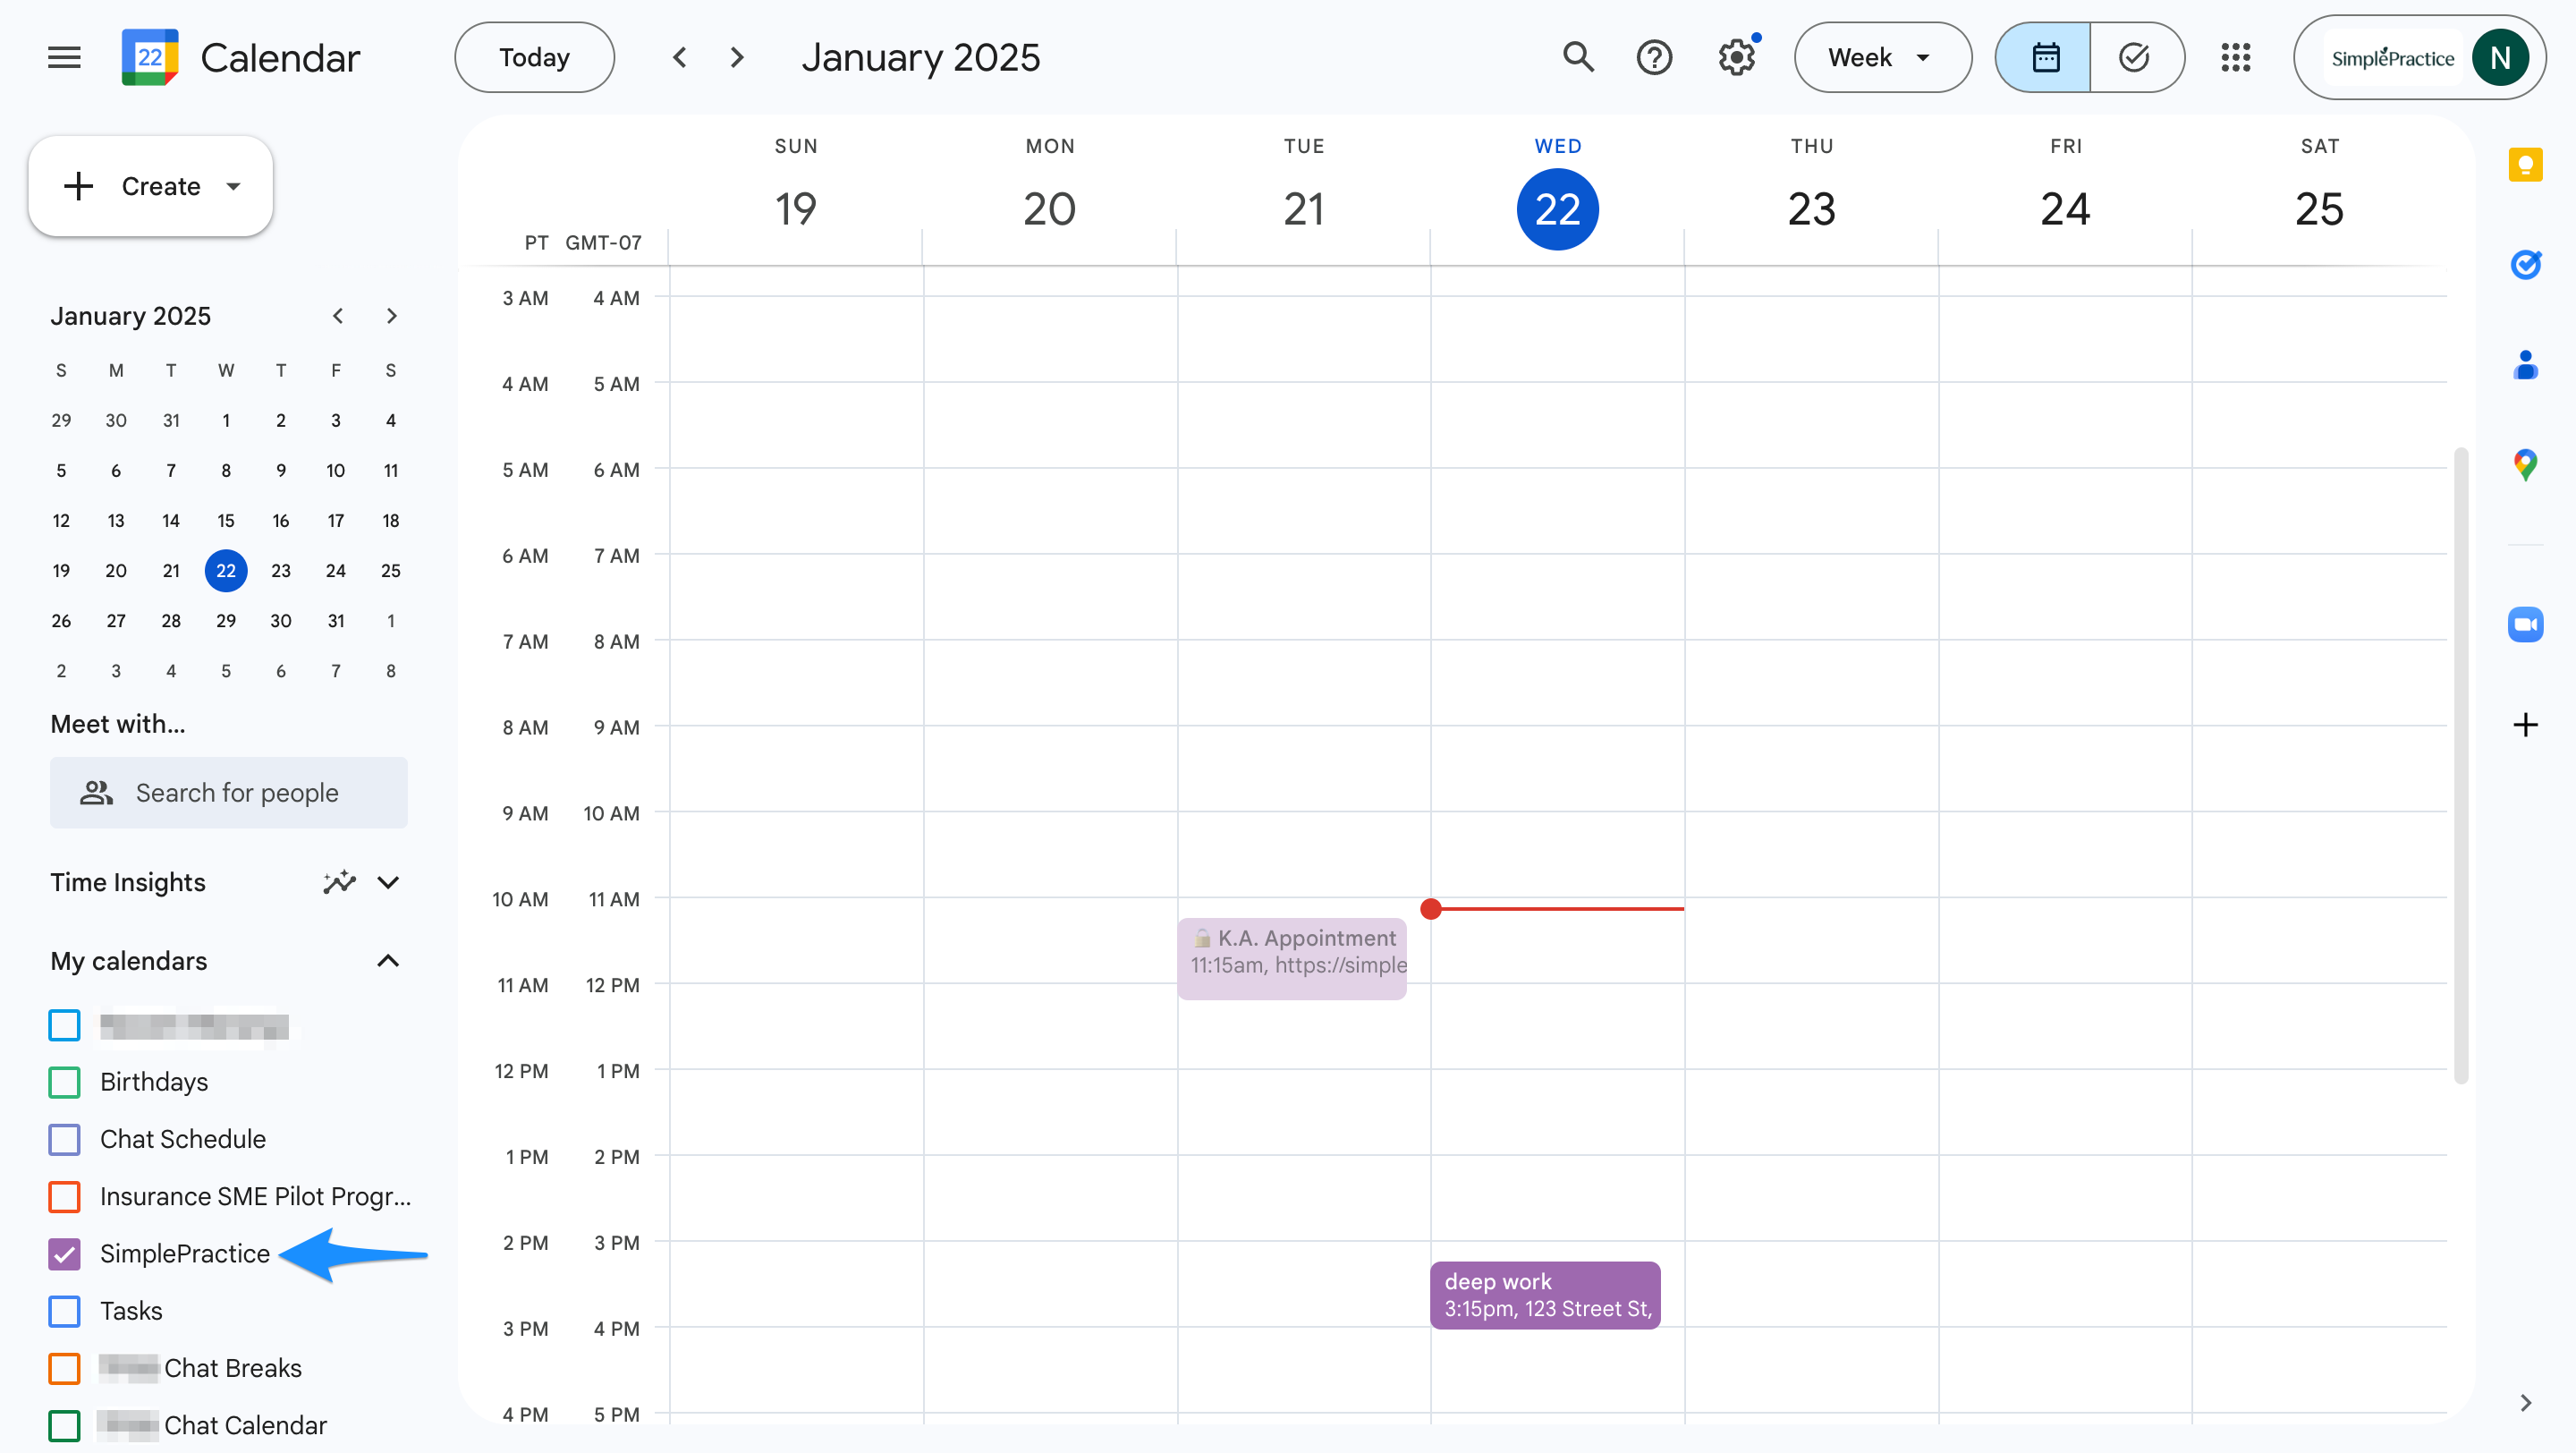This screenshot has width=2576, height=1453.
Task: Switch to the Tasks view tab
Action: coord(2134,57)
